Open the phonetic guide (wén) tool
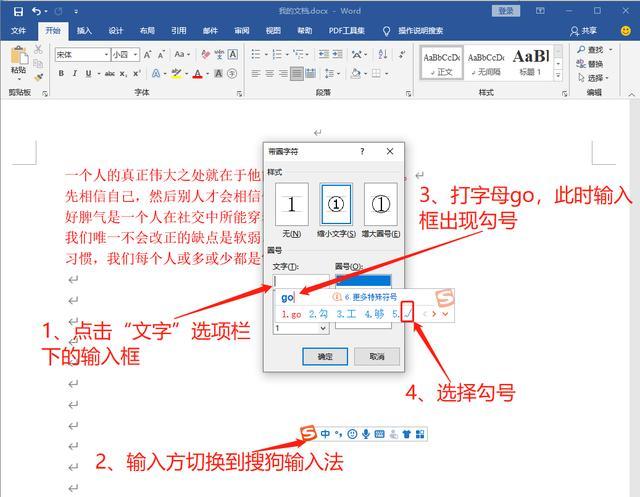 pyautogui.click(x=219, y=54)
